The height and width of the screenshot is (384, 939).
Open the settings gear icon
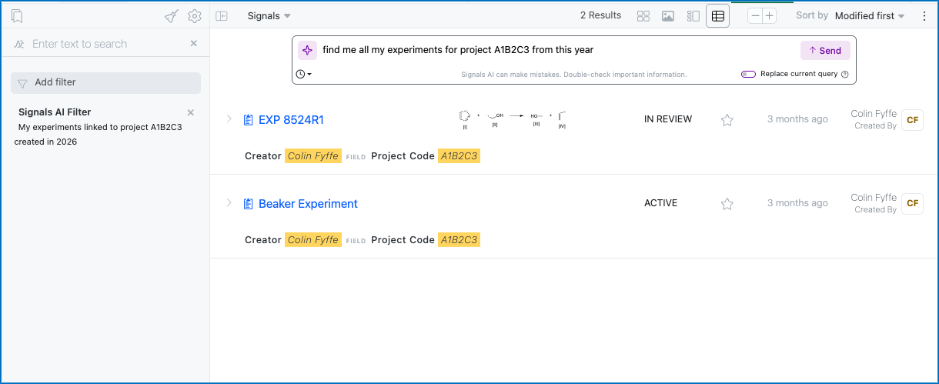click(x=194, y=16)
